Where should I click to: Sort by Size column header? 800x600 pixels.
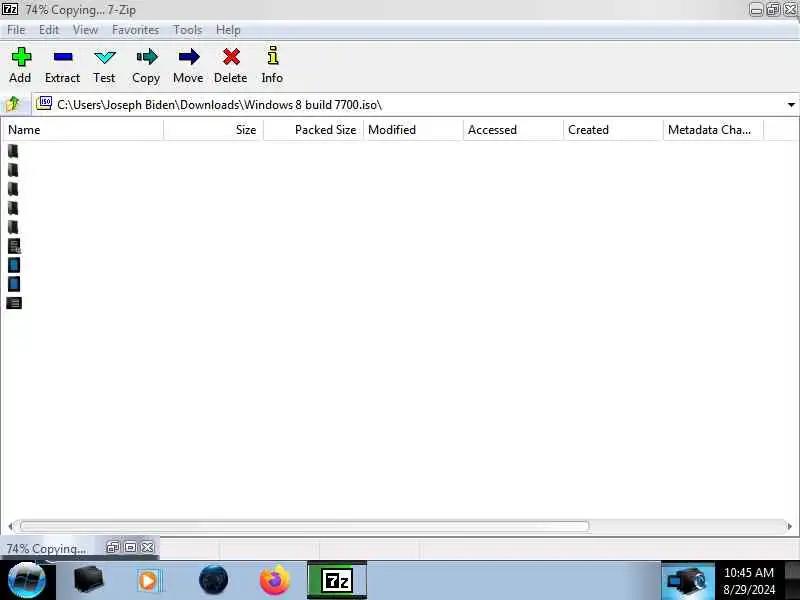[213, 130]
